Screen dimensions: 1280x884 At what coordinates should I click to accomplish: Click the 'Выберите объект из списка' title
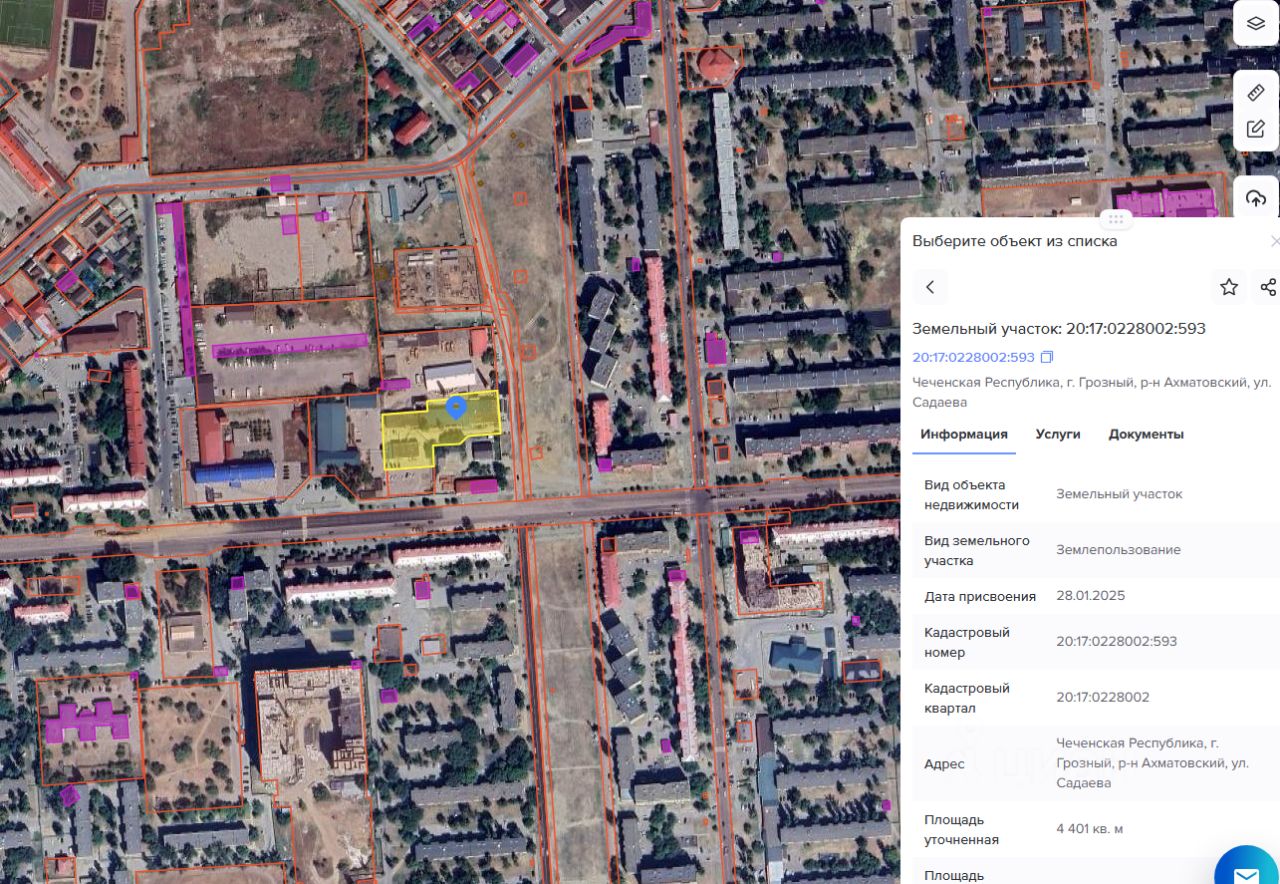[1015, 241]
